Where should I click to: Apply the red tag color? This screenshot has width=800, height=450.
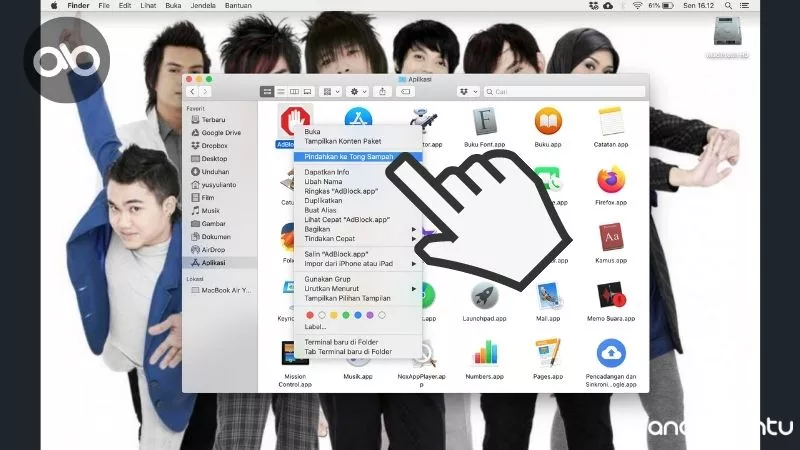click(310, 315)
